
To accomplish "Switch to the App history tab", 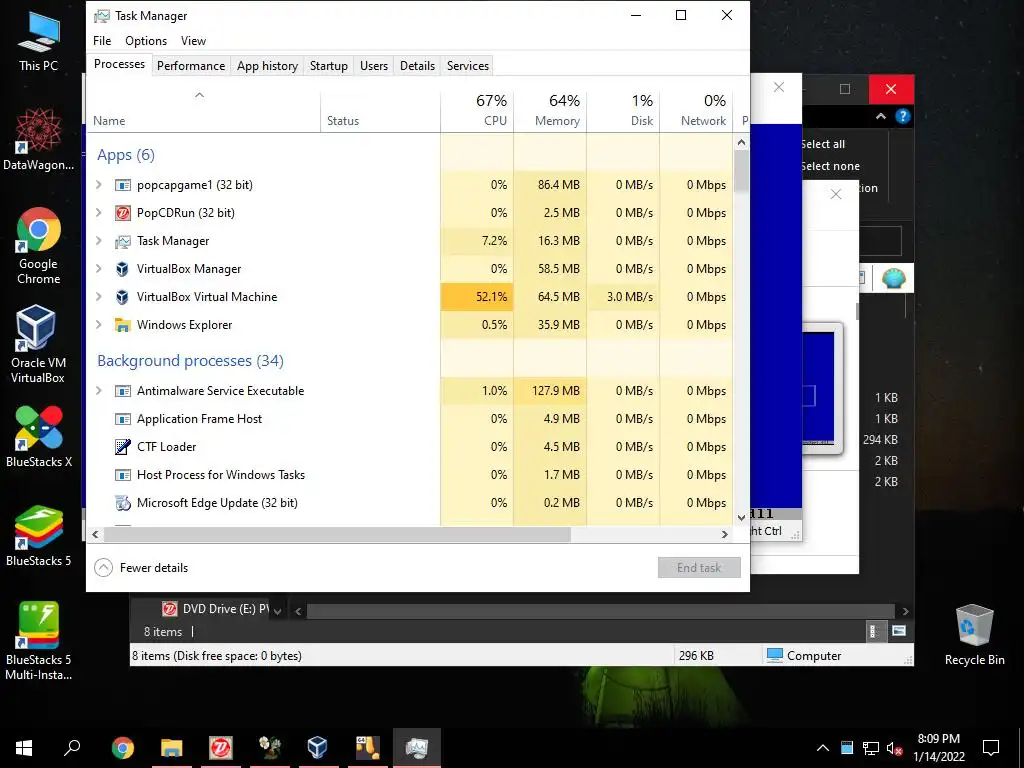I will (x=267, y=66).
